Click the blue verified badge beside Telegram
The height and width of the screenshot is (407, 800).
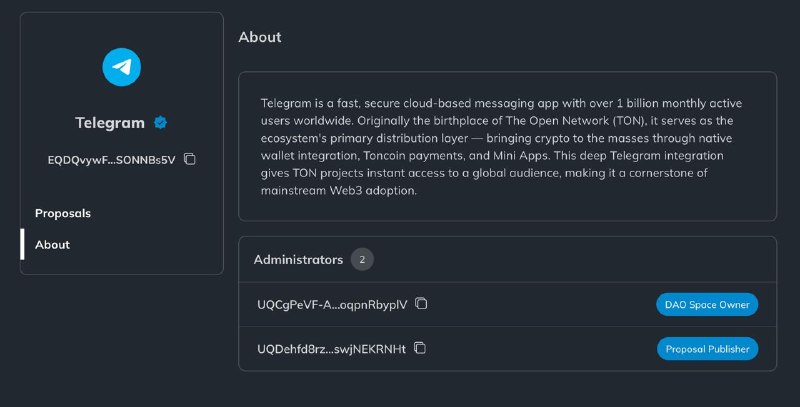pos(160,122)
